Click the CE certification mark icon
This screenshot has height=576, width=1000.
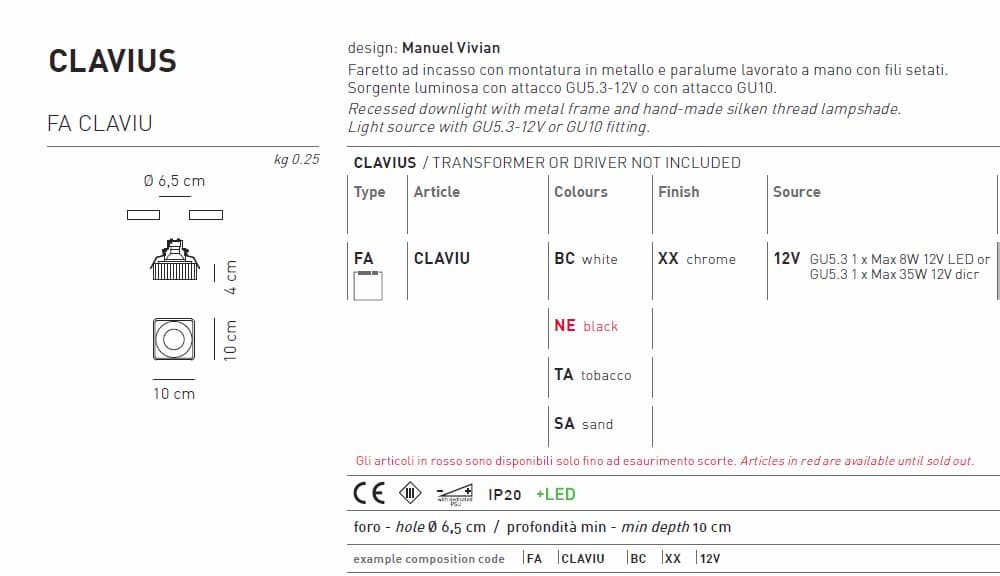[369, 493]
